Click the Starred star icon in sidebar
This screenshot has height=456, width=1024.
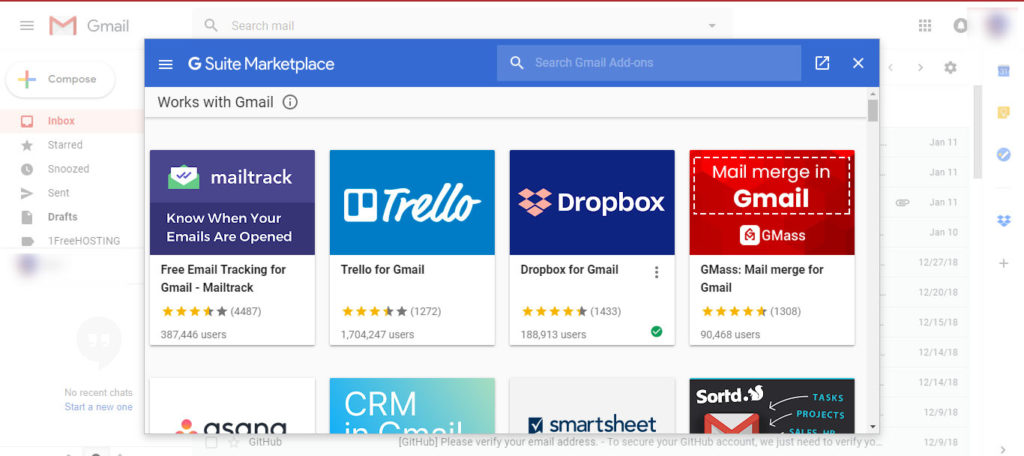tap(27, 145)
